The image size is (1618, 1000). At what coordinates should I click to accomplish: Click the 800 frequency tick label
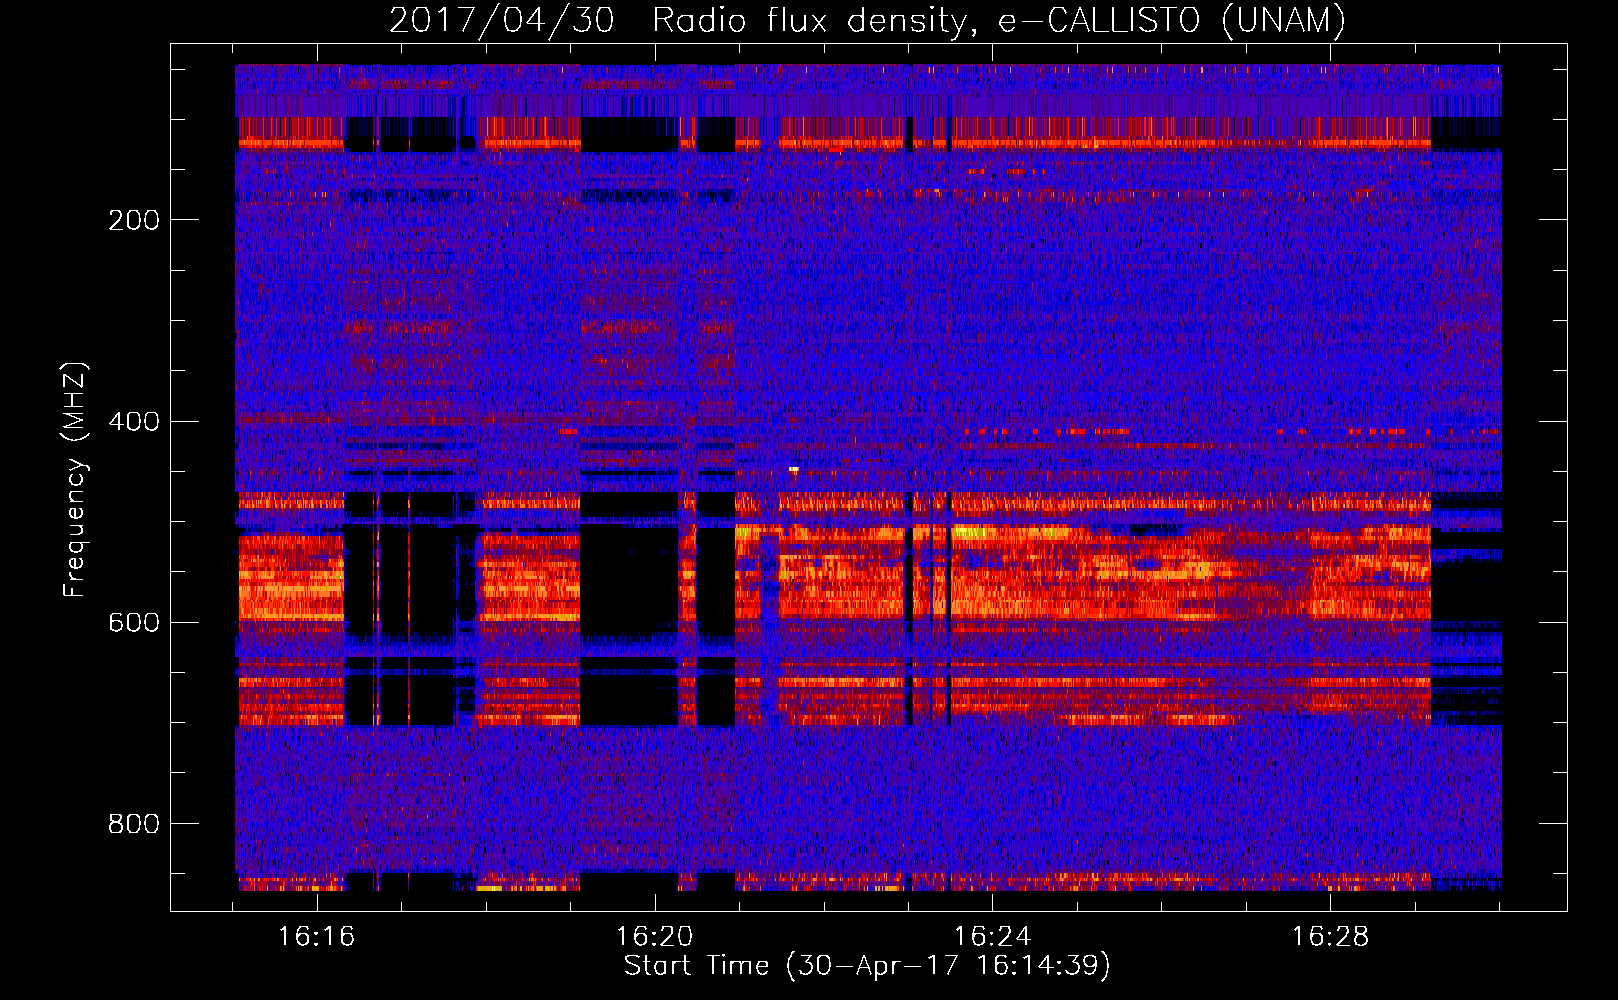(134, 824)
